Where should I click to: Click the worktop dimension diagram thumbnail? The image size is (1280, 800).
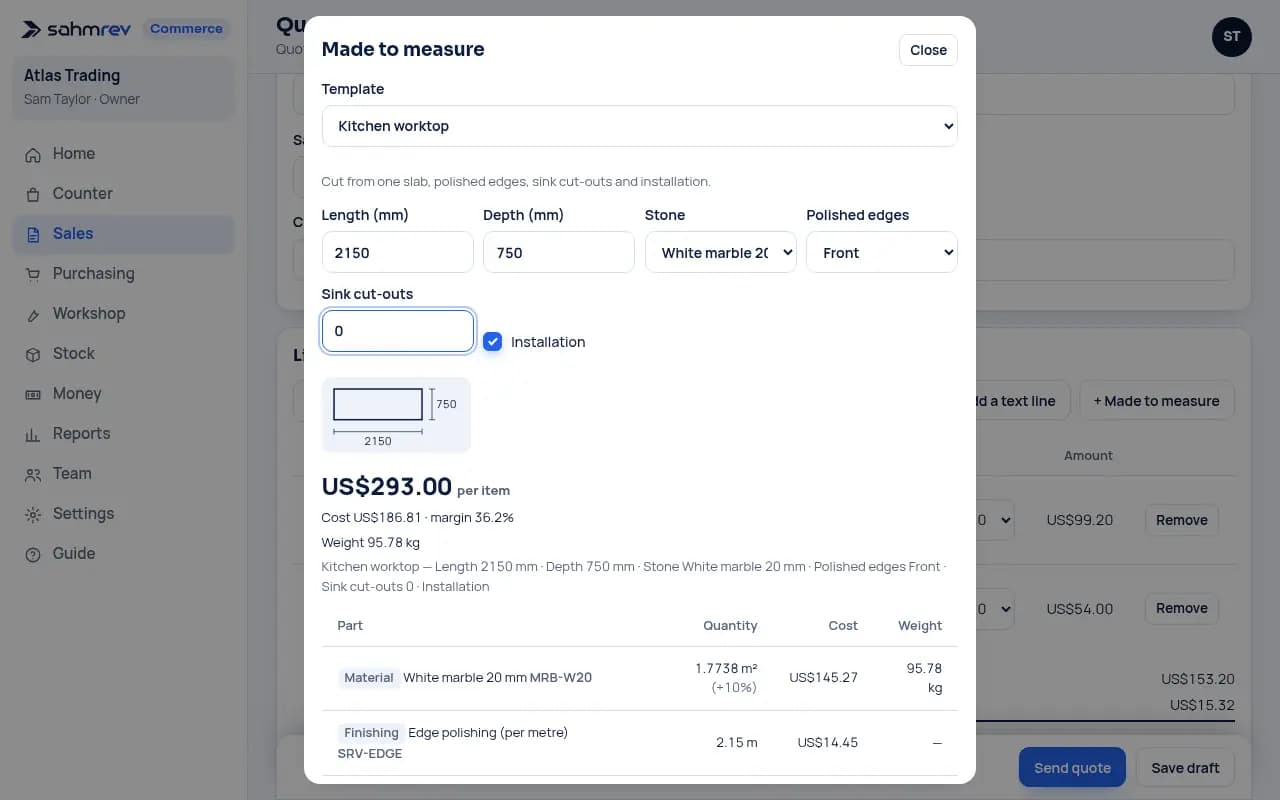pyautogui.click(x=396, y=415)
